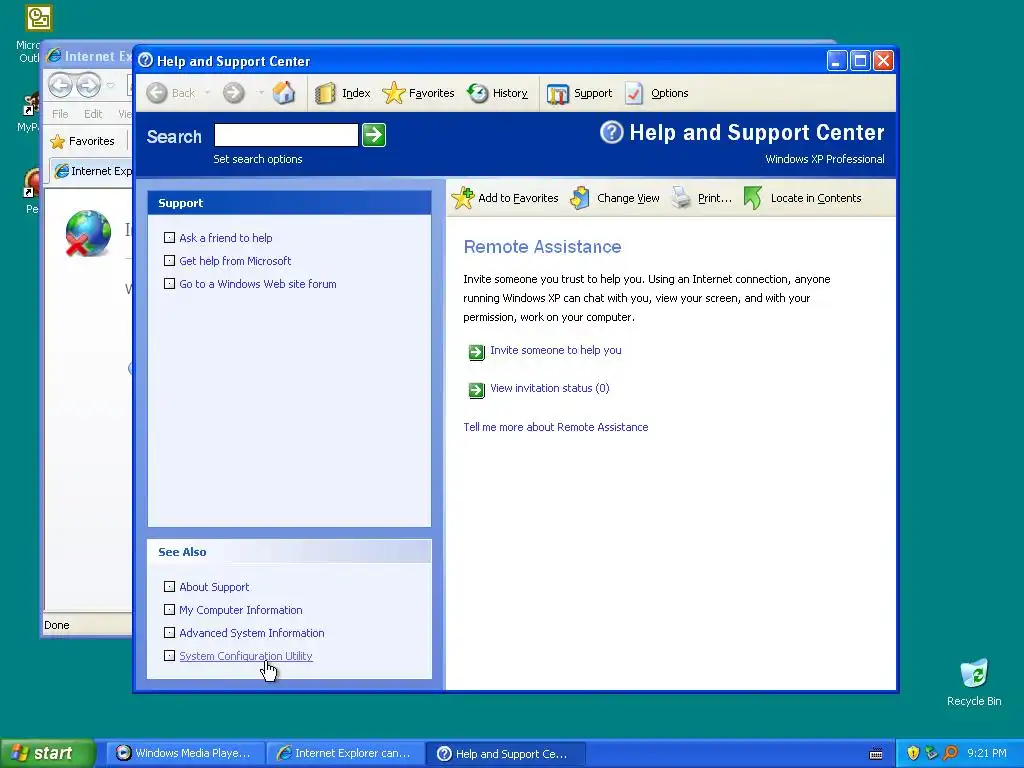Click the Support toolbar icon

(x=558, y=93)
